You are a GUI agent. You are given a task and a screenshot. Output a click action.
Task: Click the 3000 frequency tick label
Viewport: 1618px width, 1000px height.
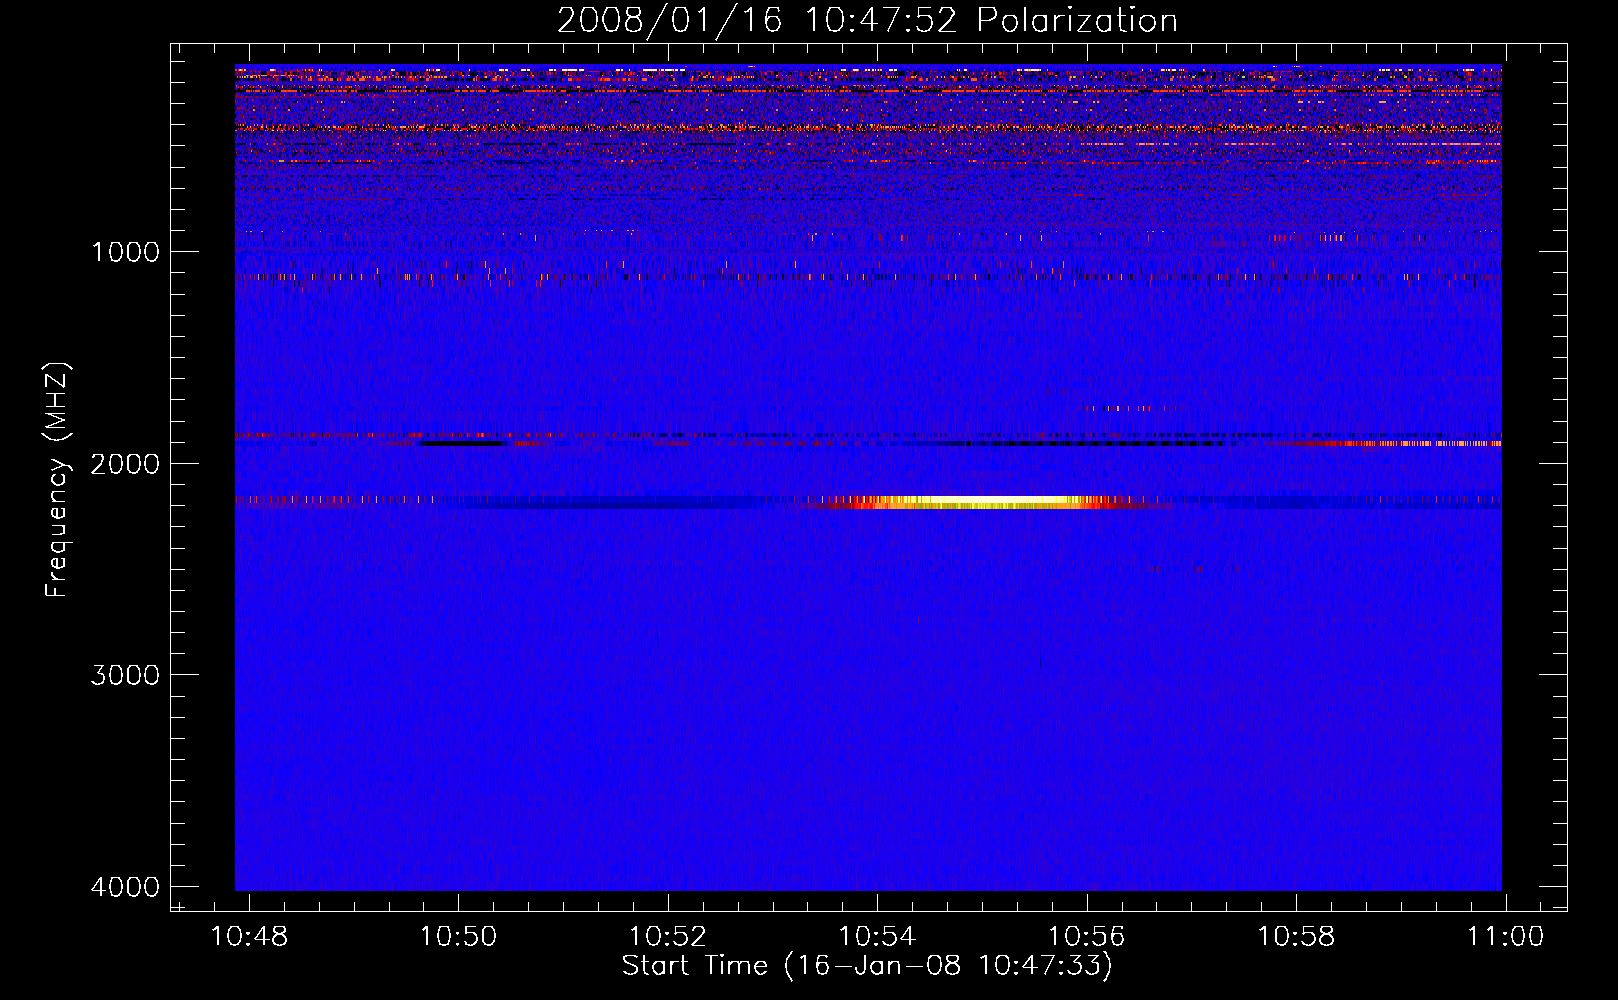125,674
